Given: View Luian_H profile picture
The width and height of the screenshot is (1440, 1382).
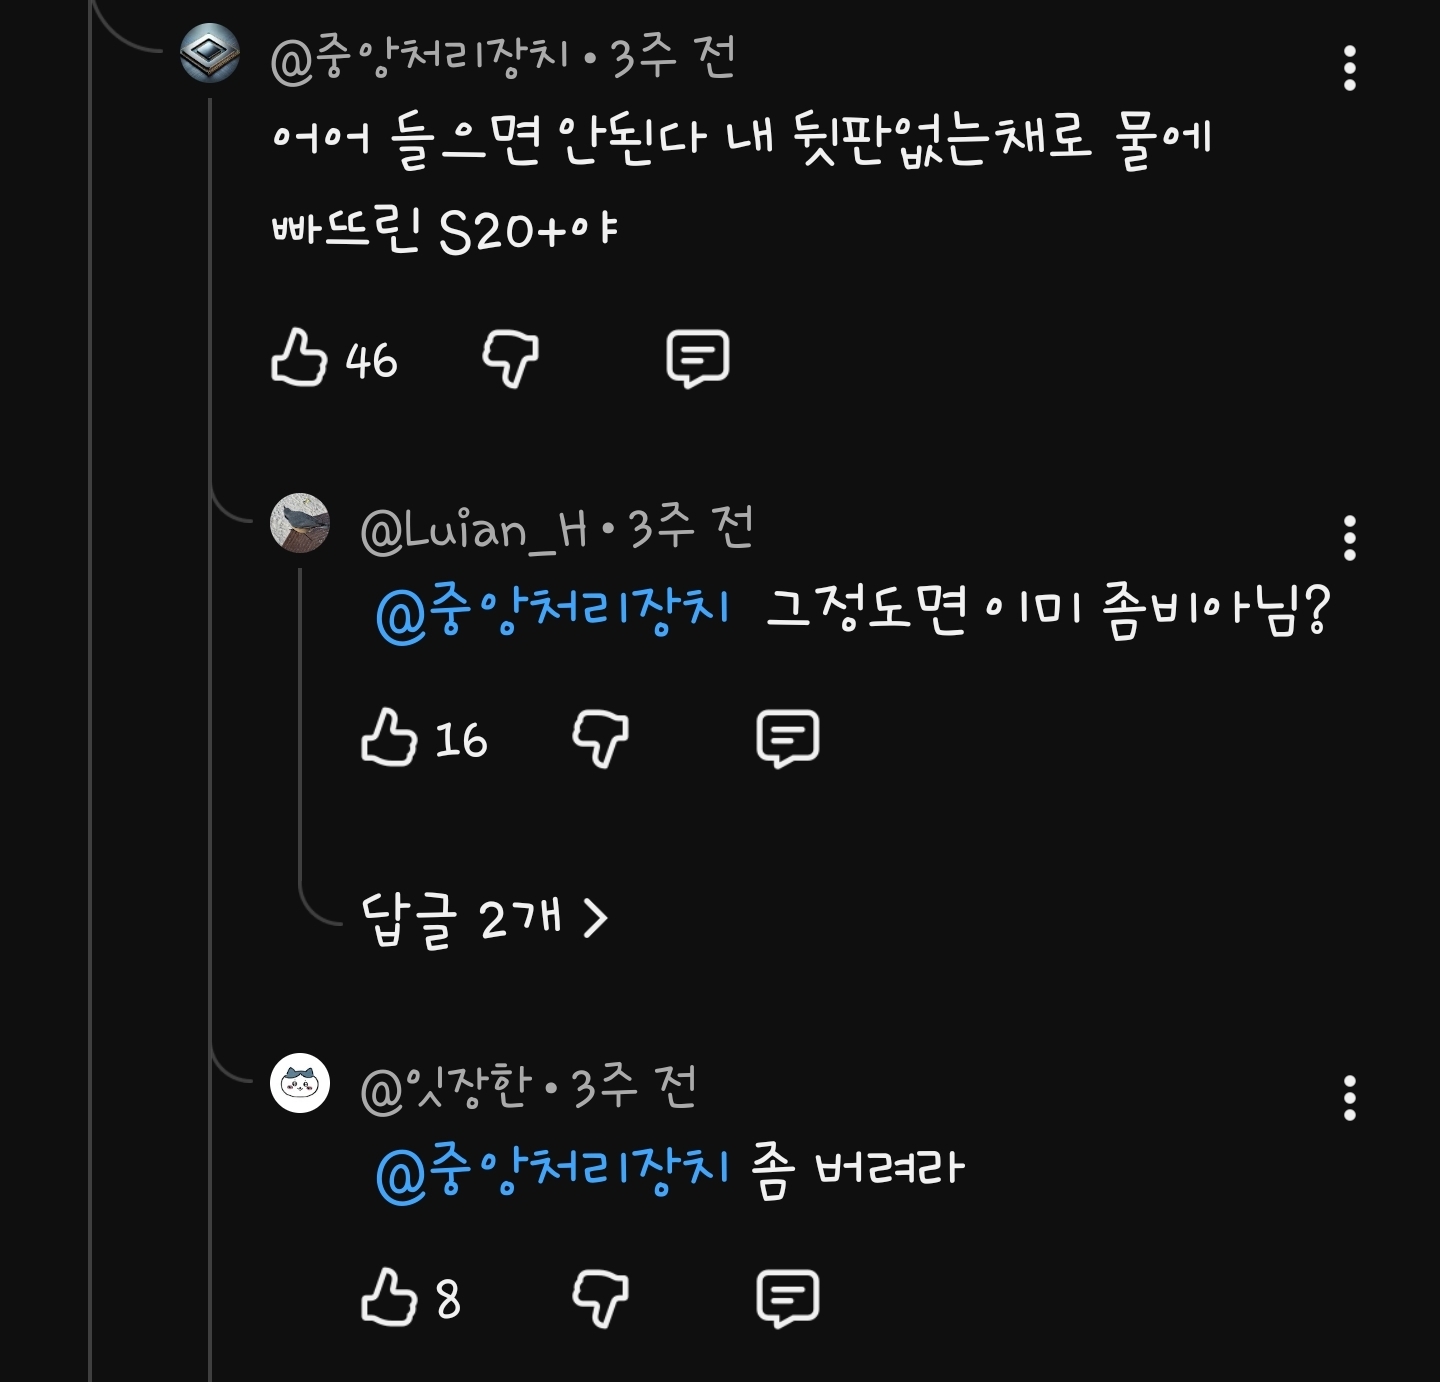Looking at the screenshot, I should (x=300, y=522).
